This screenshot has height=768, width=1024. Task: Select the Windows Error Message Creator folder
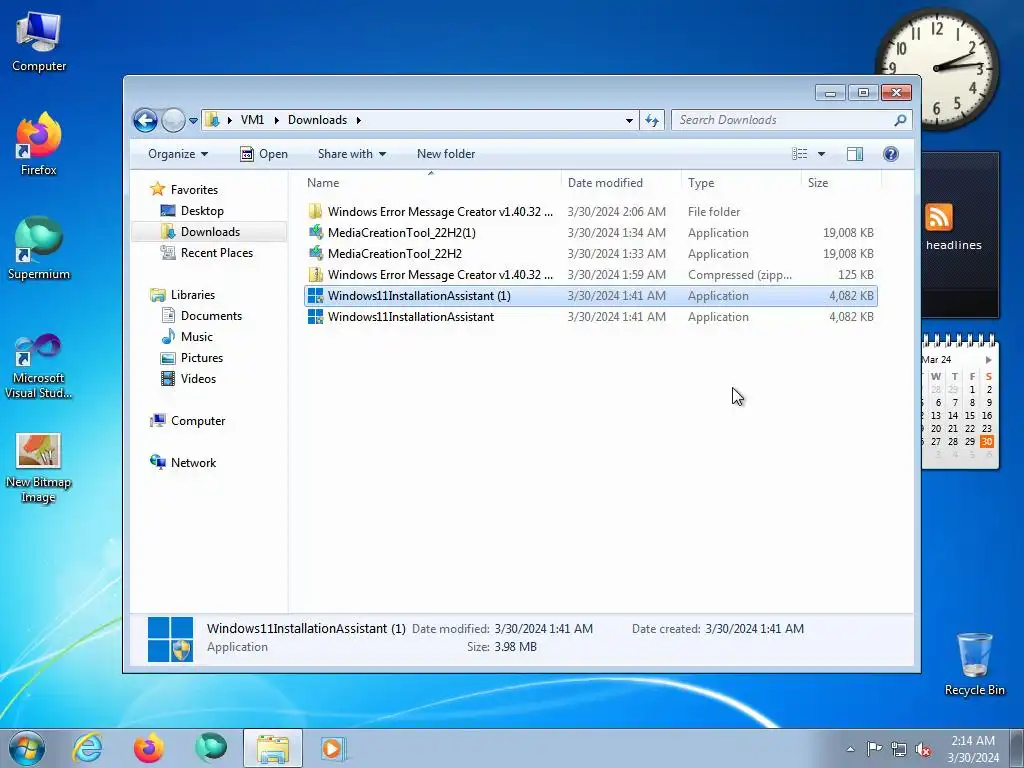[x=590, y=212]
